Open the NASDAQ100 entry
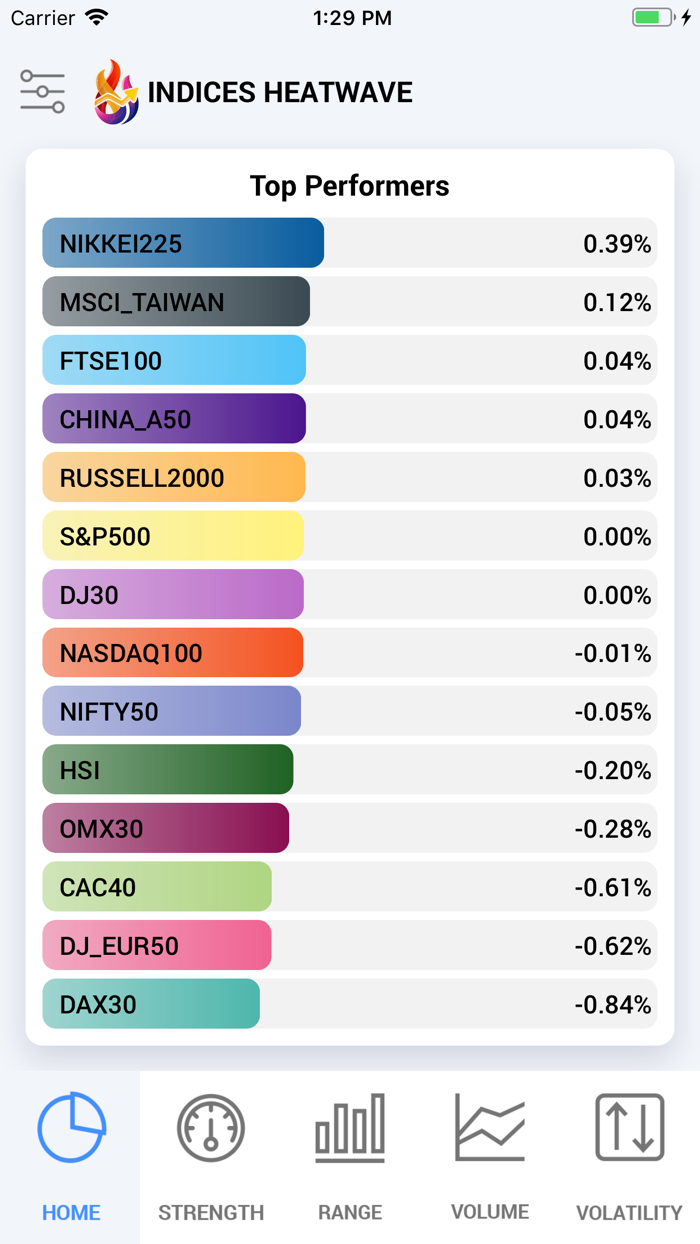The width and height of the screenshot is (700, 1244). [x=172, y=652]
